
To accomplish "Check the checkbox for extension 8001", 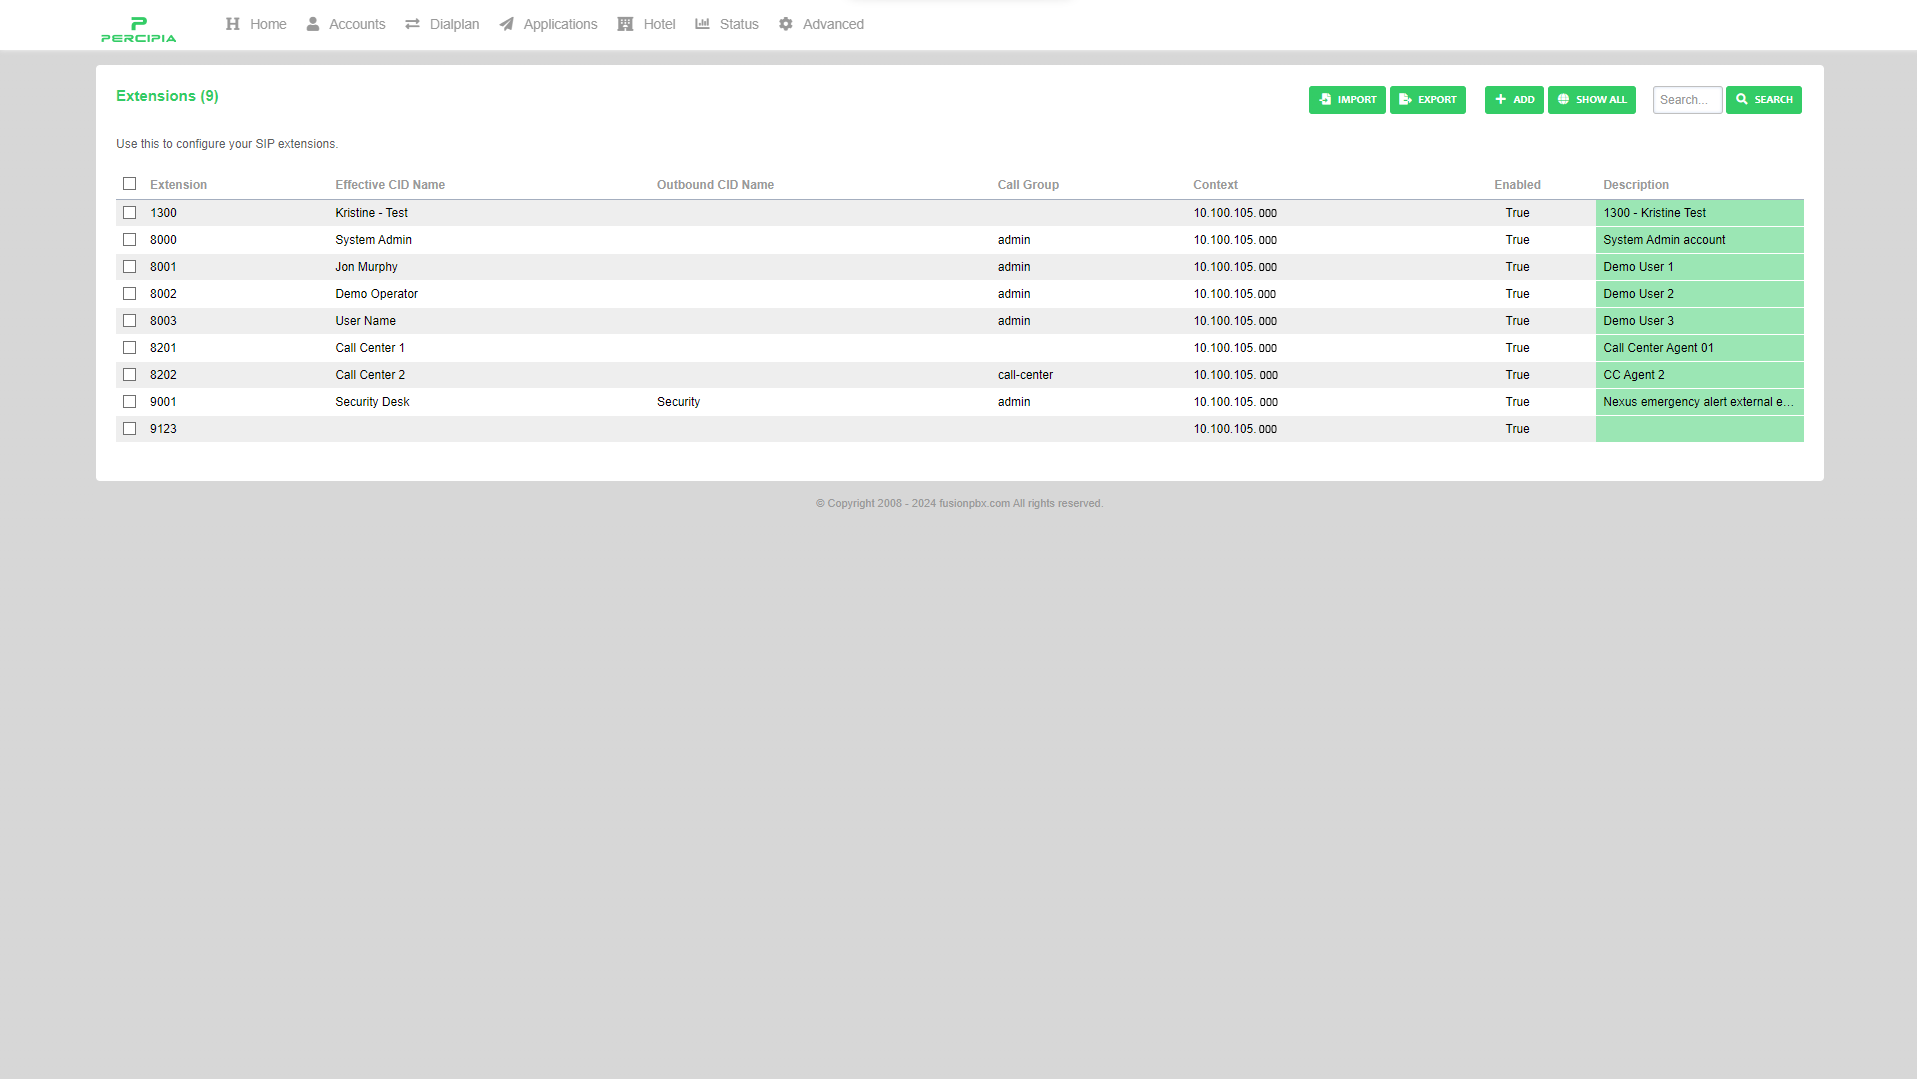I will [129, 266].
